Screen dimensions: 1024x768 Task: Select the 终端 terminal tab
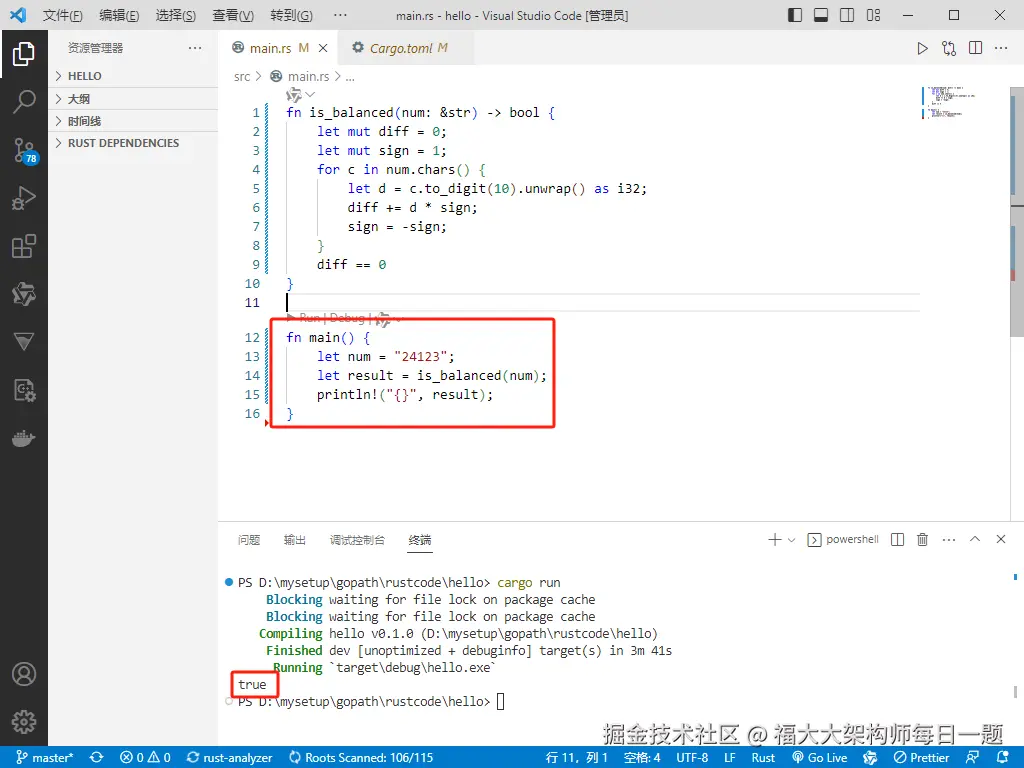pyautogui.click(x=420, y=540)
